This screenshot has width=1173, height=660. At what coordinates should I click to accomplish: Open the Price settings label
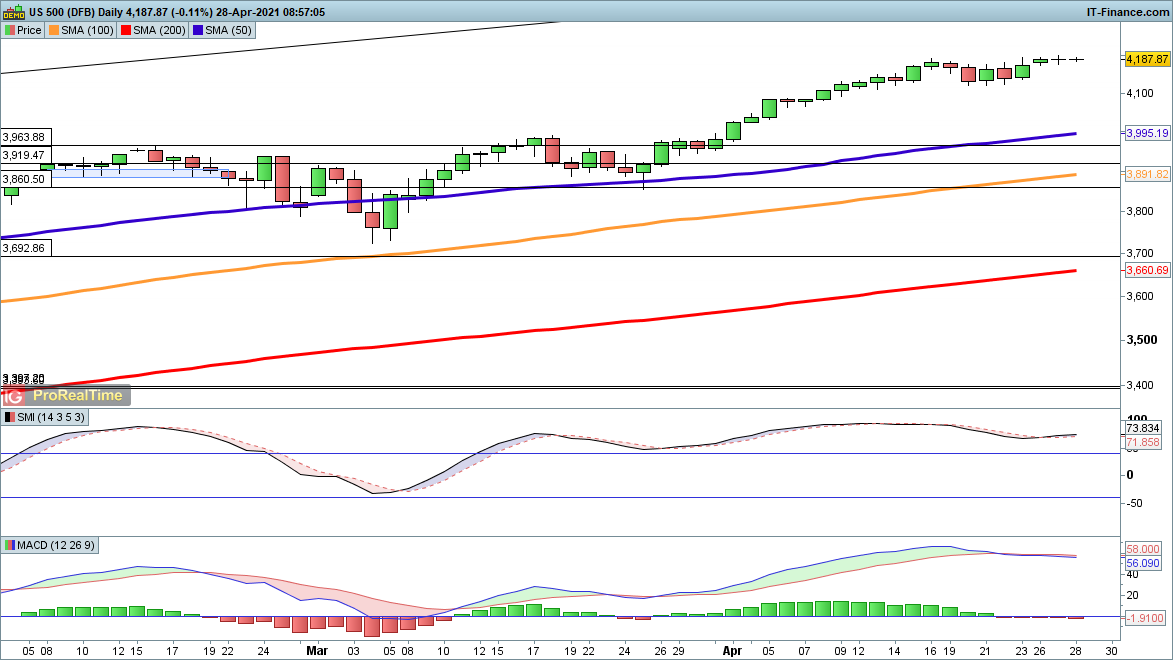[29, 30]
